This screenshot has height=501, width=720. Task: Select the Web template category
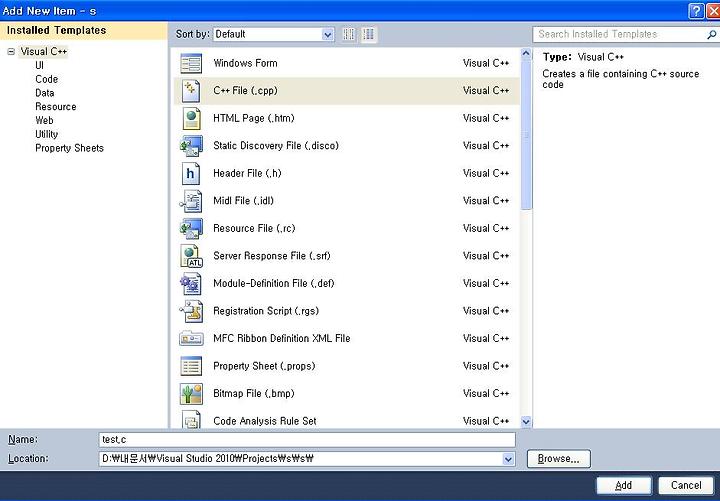point(45,121)
